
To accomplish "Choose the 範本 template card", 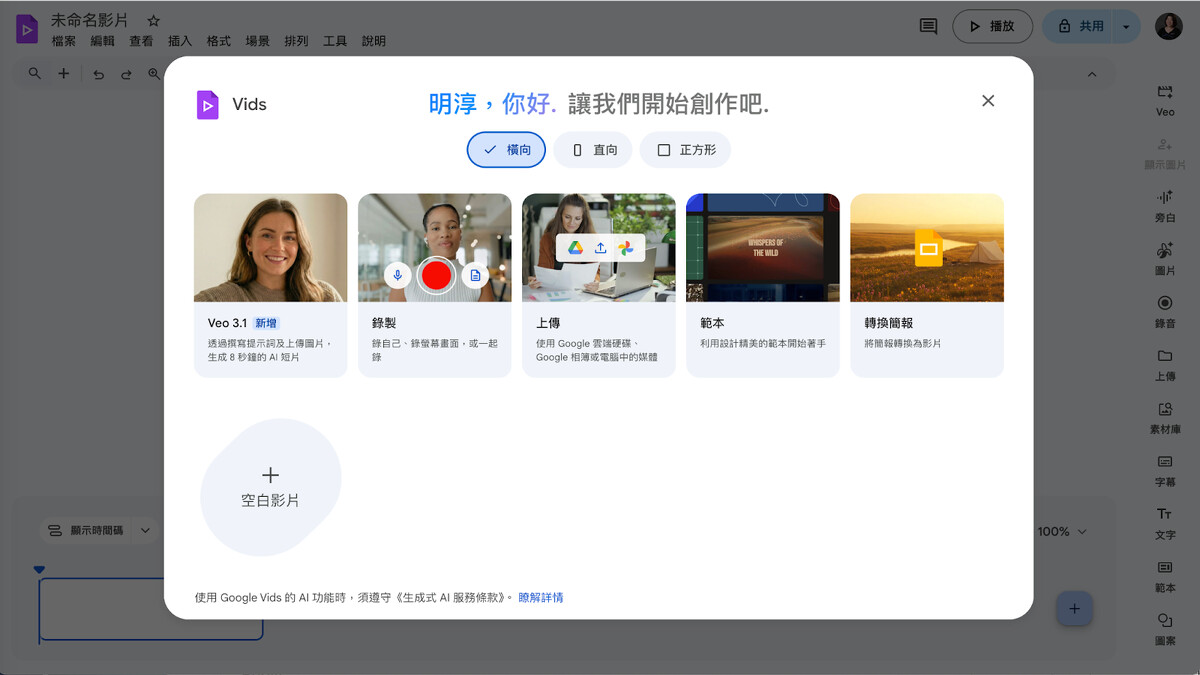I will (762, 285).
